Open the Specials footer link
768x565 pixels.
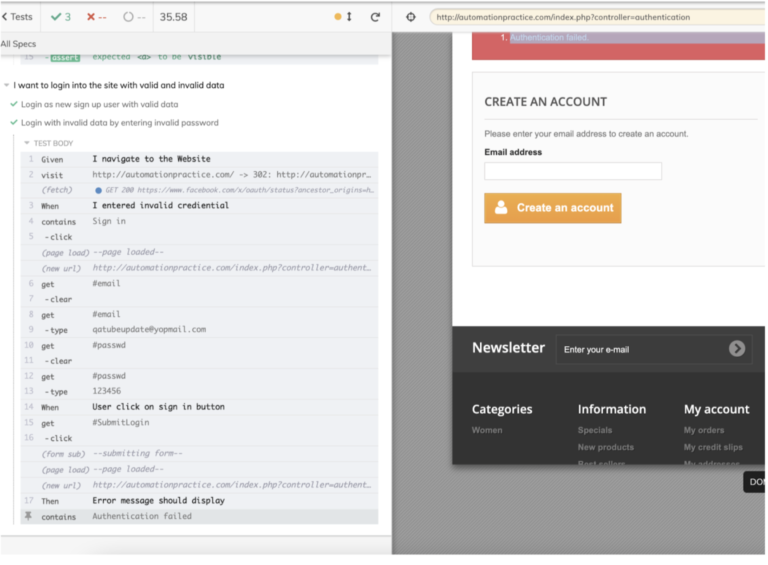[x=595, y=430]
